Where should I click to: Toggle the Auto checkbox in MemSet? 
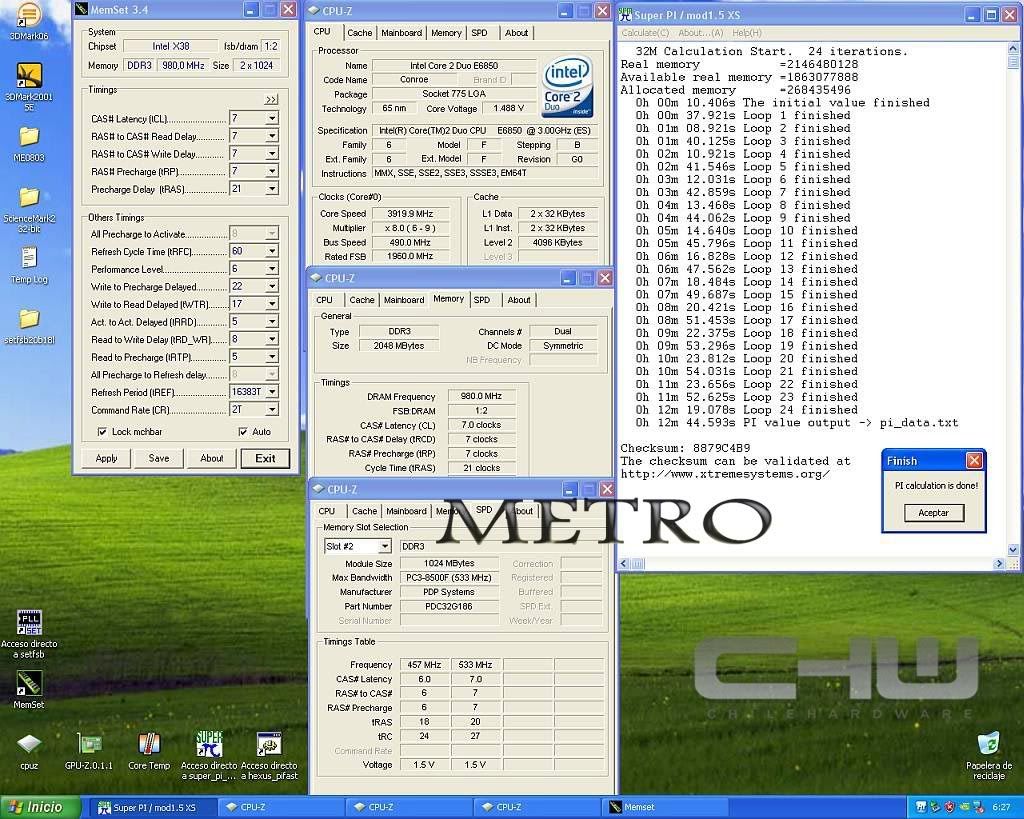click(243, 432)
